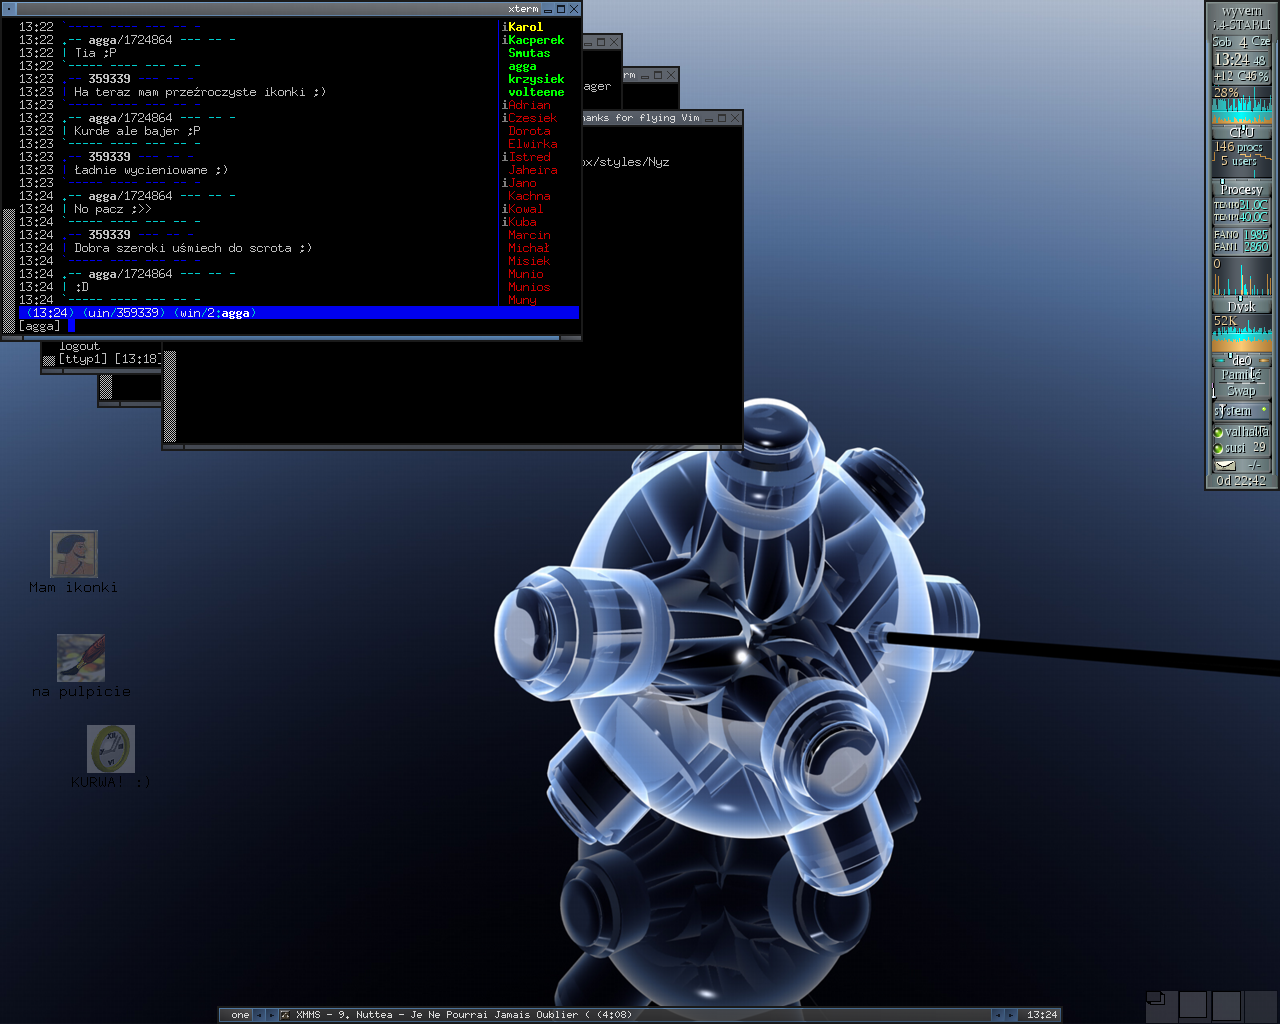Click the Dysk panel label in GKrellM
The image size is (1280, 1024).
point(1241,306)
